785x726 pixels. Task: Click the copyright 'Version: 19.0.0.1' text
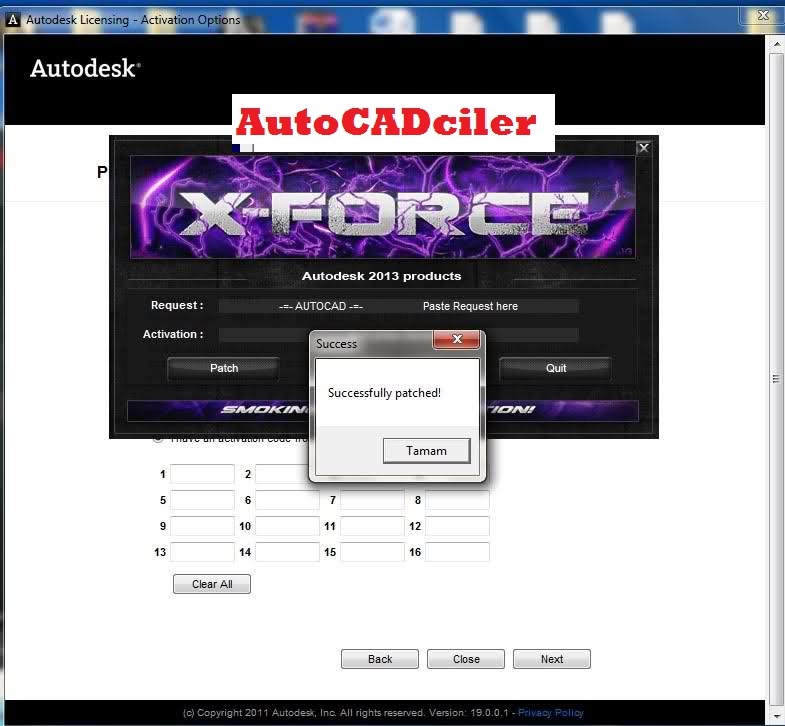pos(468,712)
